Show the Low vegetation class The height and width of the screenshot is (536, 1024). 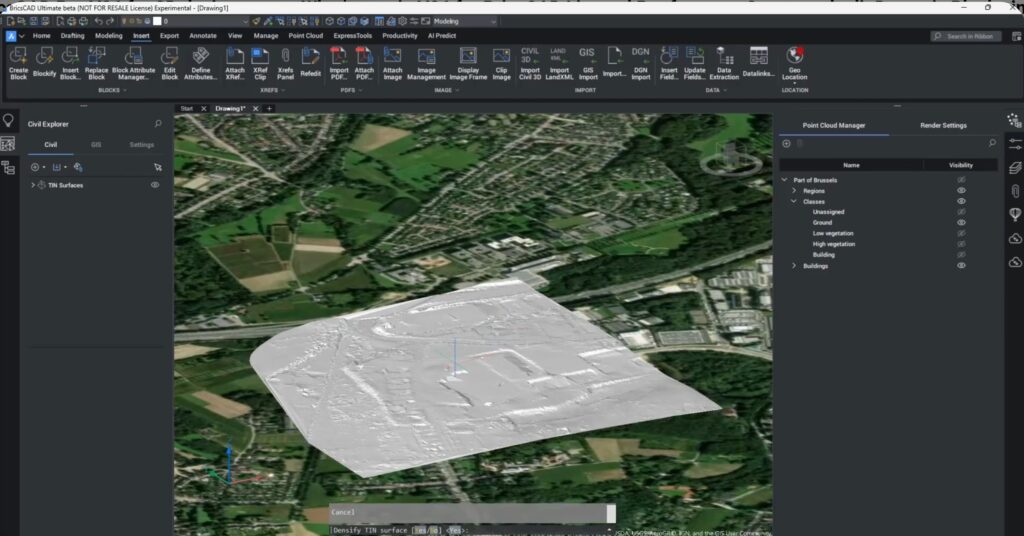pyautogui.click(x=961, y=233)
